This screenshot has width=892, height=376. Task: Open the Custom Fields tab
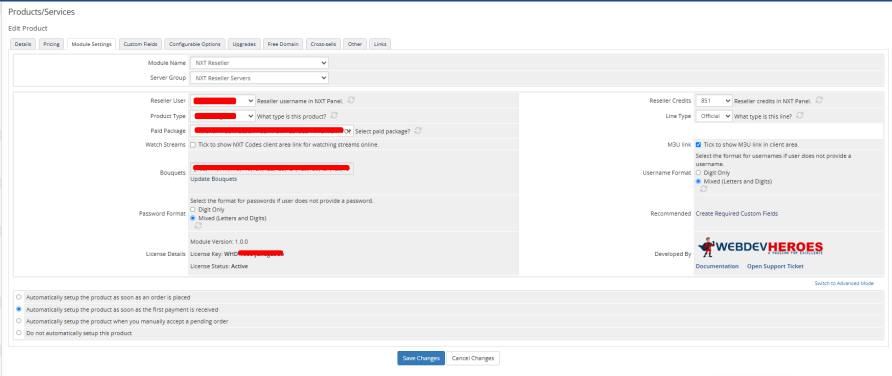[x=141, y=44]
